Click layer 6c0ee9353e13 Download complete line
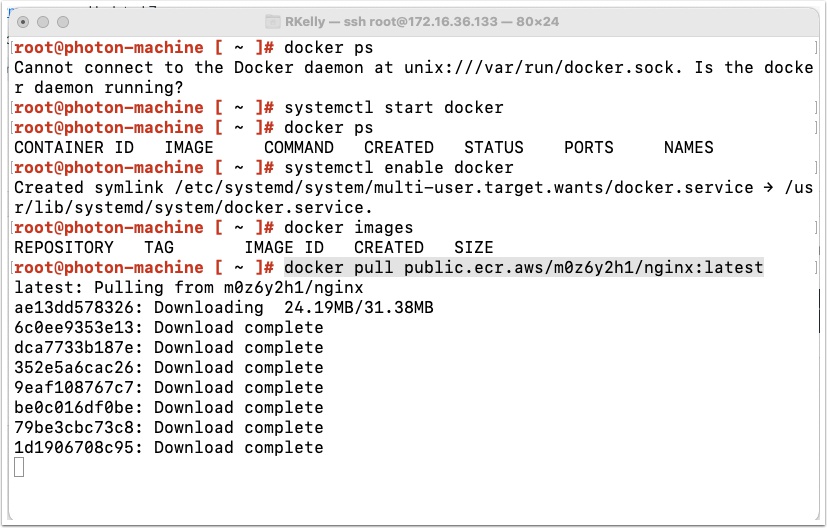 (x=169, y=328)
